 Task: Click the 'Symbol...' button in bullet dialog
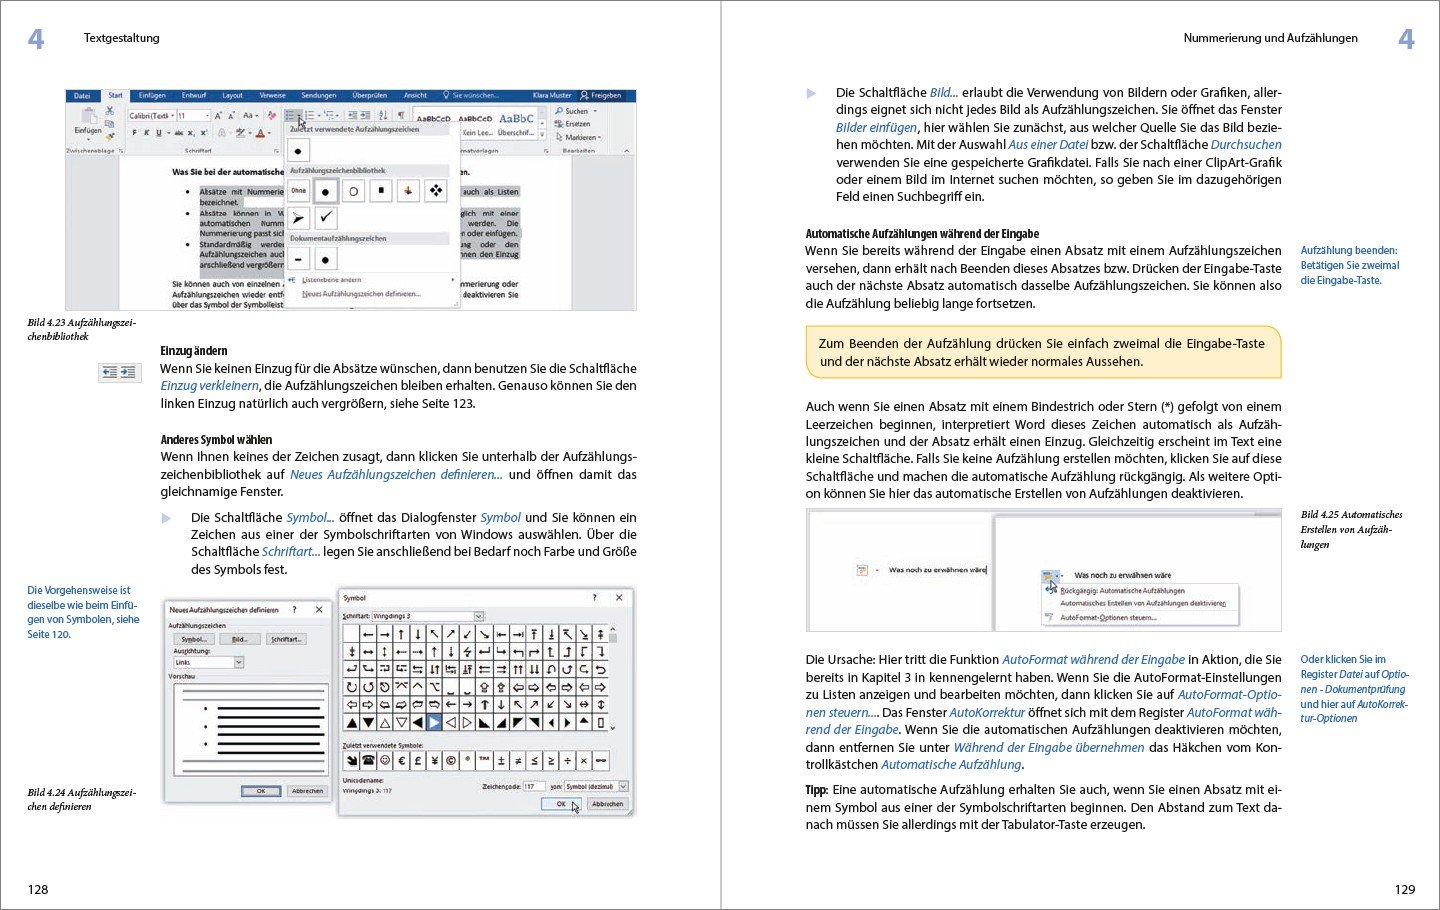(194, 639)
